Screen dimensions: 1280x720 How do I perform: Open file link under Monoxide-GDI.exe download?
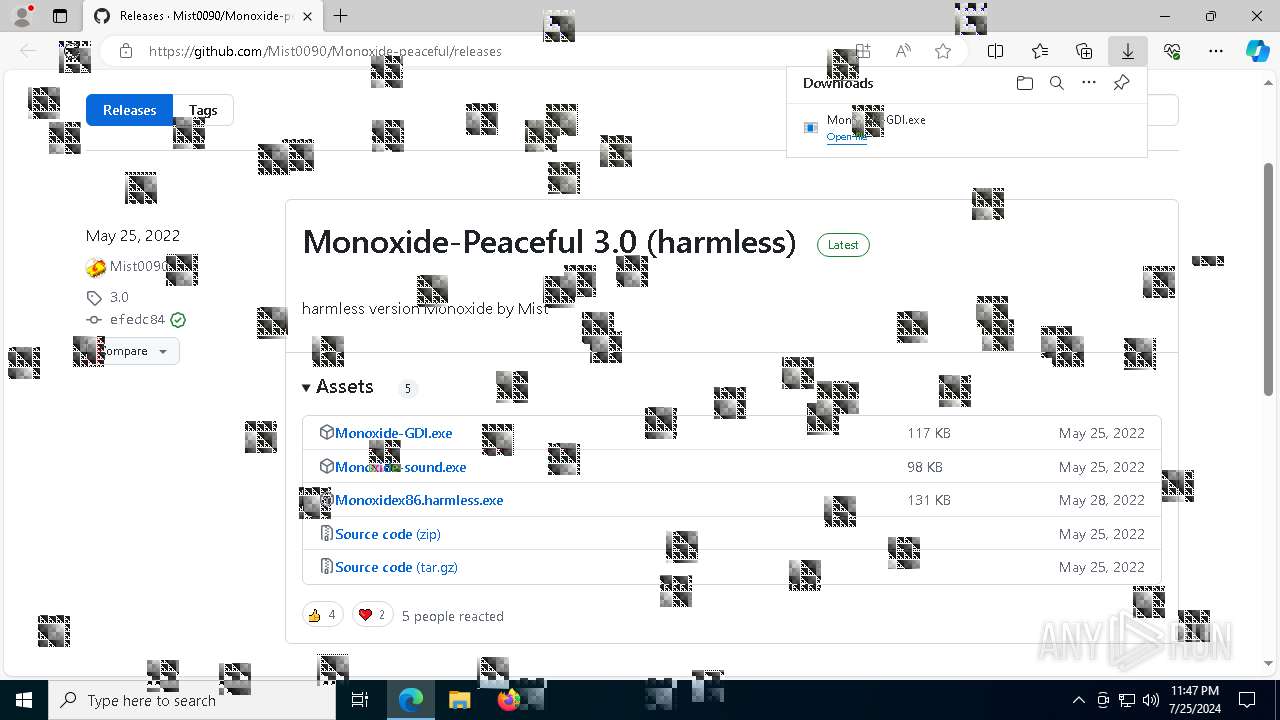pos(847,137)
